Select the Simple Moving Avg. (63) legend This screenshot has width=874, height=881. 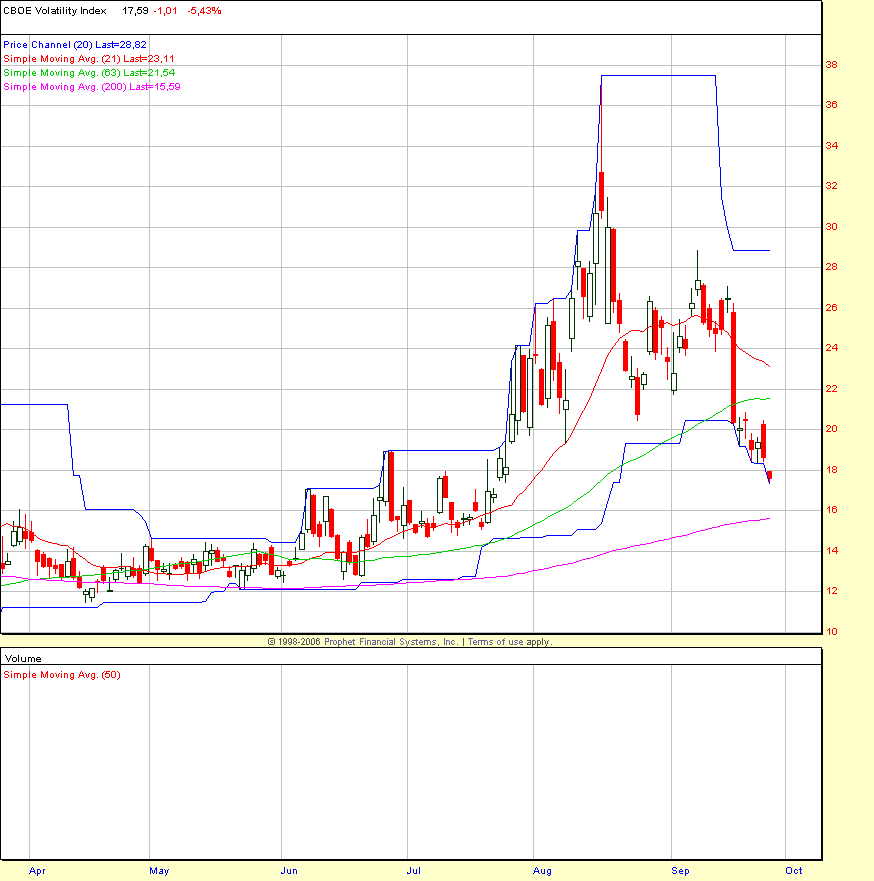89,73
